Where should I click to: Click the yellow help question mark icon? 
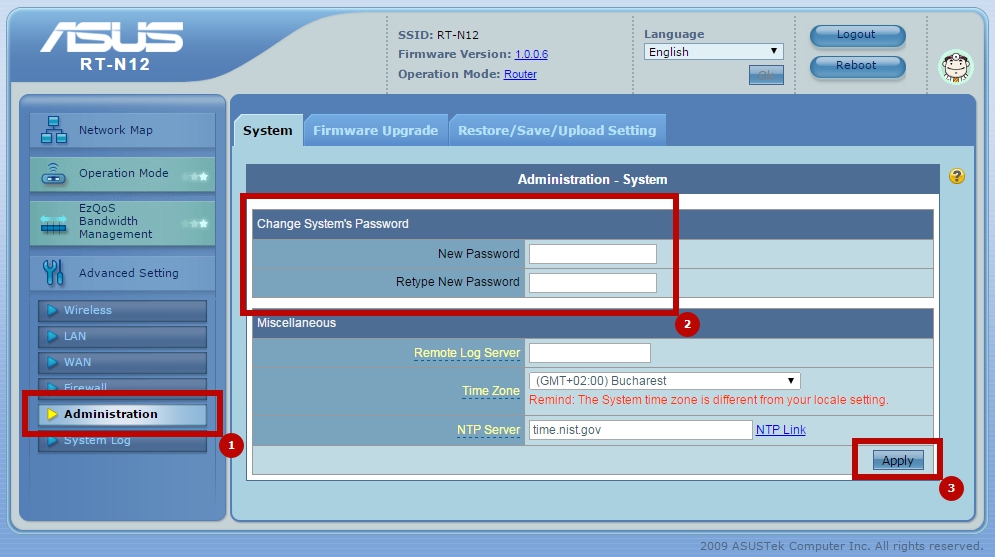pyautogui.click(x=957, y=176)
